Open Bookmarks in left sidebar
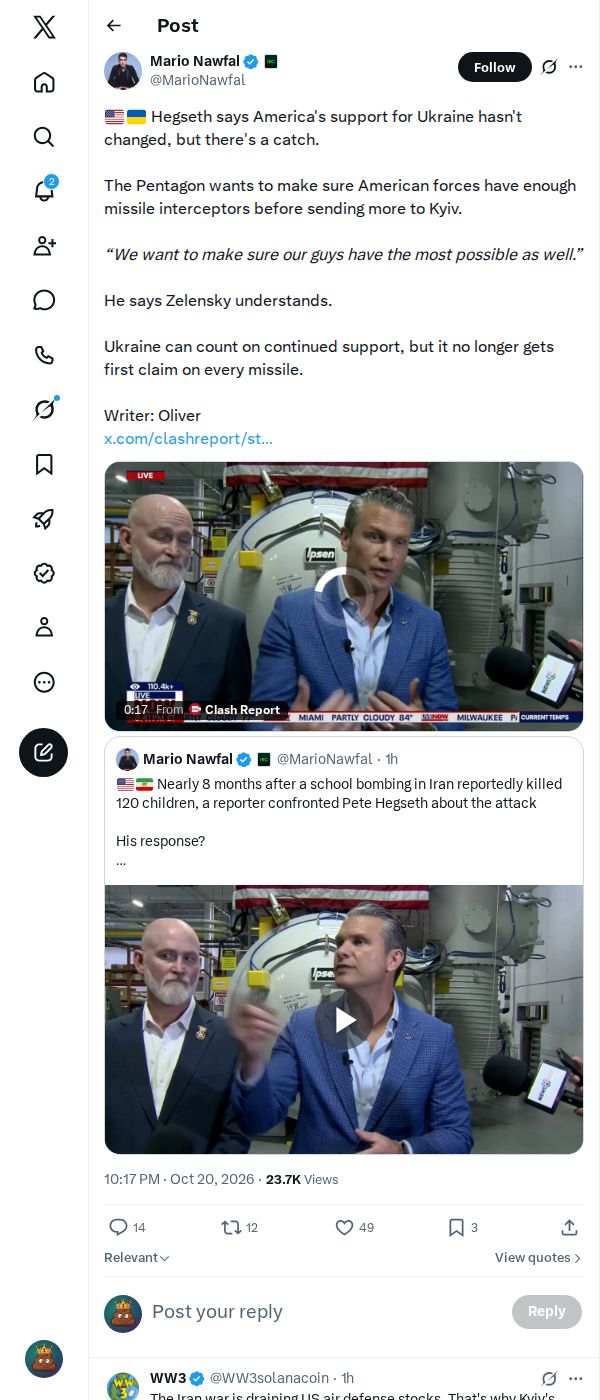 (44, 464)
